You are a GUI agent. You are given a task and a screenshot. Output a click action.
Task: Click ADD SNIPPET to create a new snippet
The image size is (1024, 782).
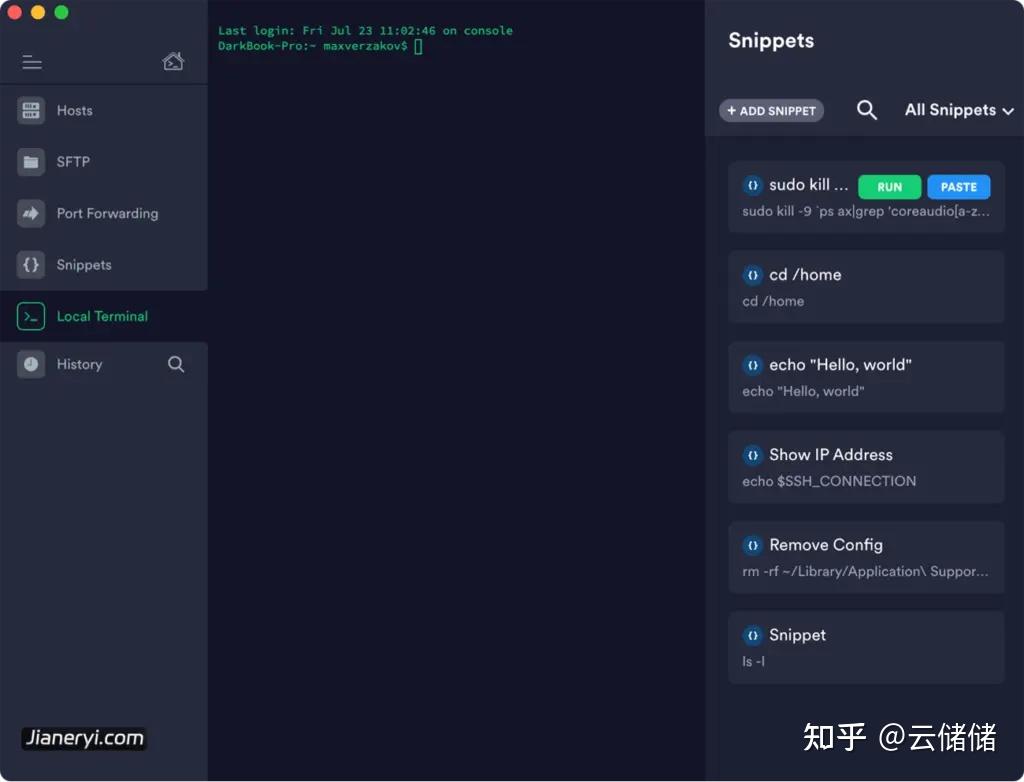(x=770, y=110)
